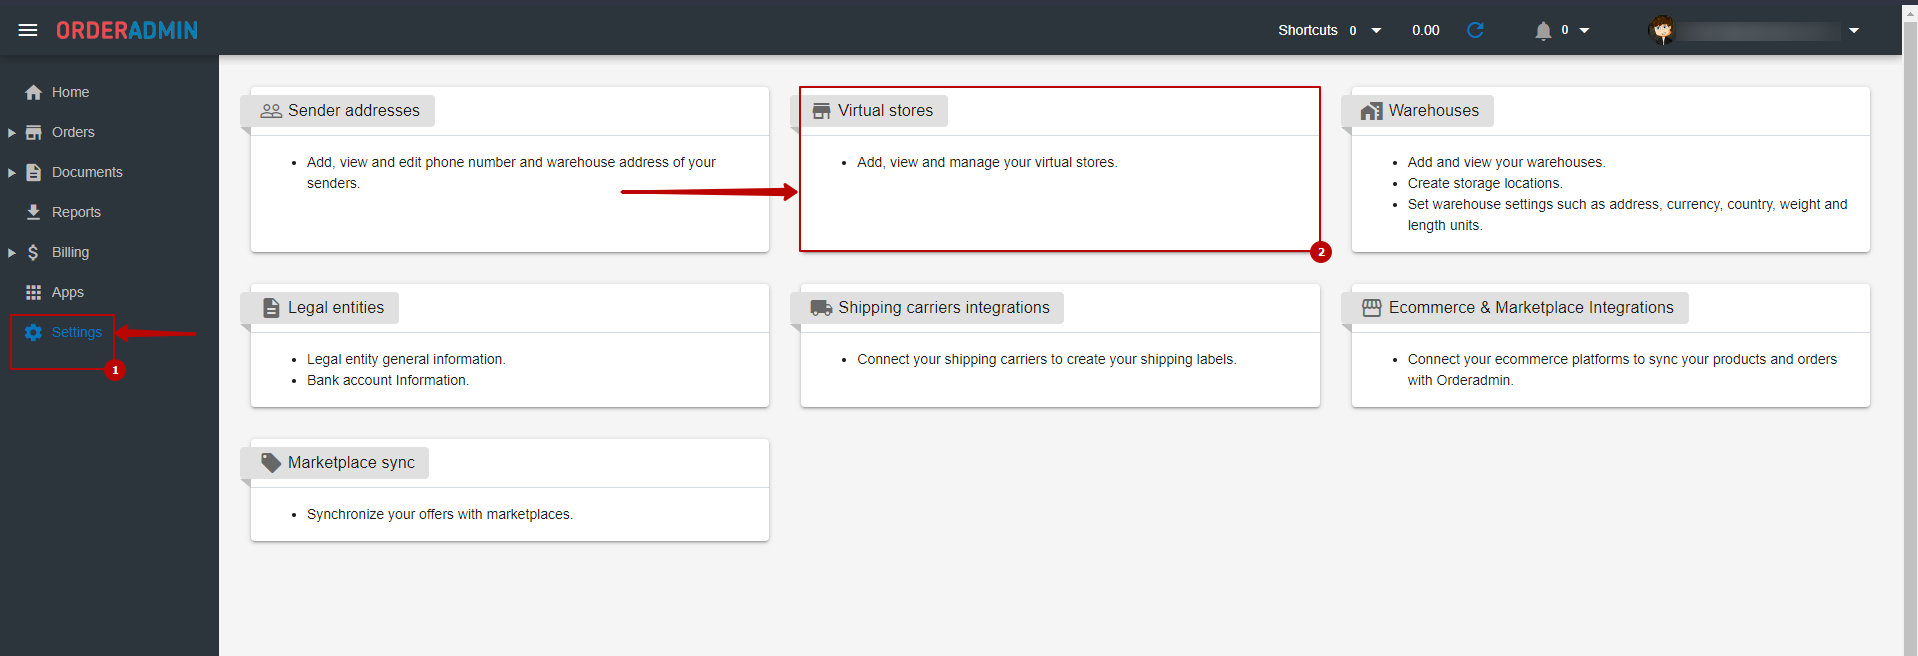Click the ORDERADMIN logo

coord(127,30)
